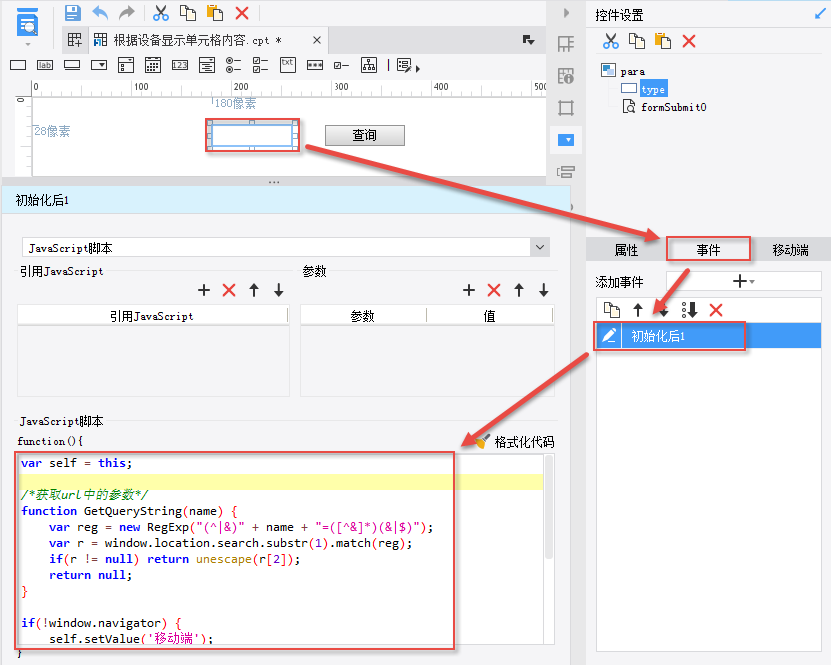Open the tab list dropdown at tab bar end
This screenshot has height=665, width=831.
tap(528, 40)
